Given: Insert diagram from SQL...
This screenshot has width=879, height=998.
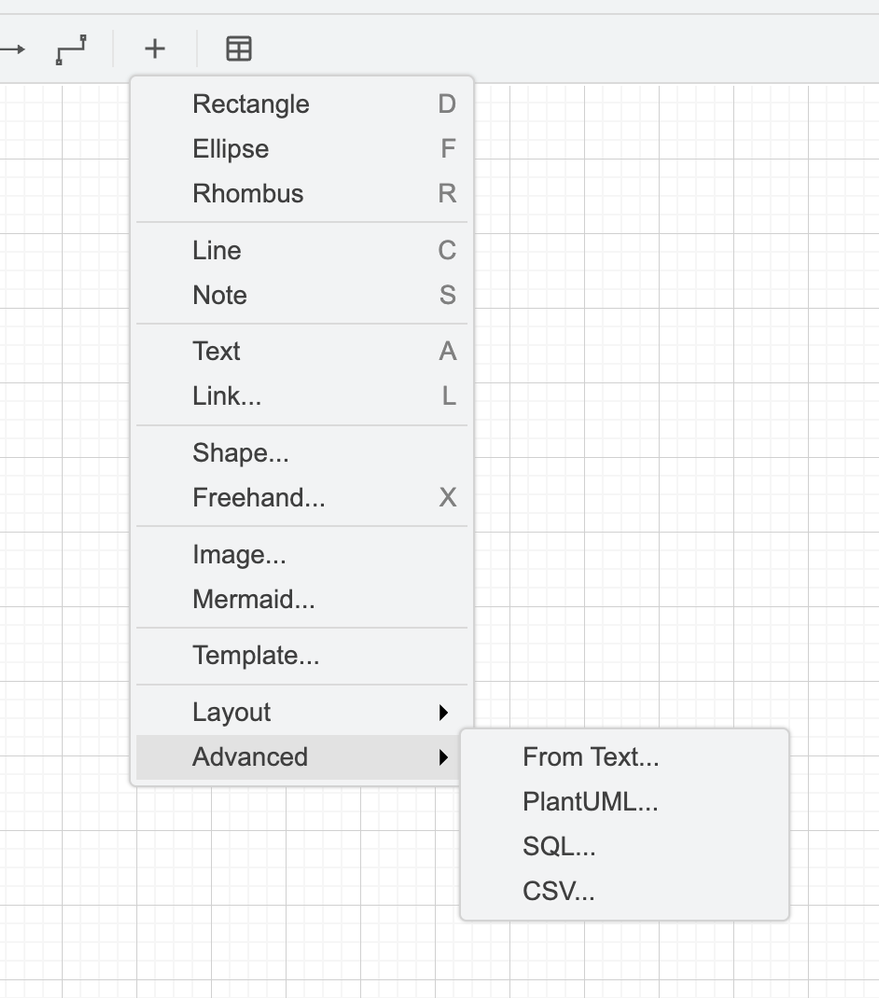Looking at the screenshot, I should click(x=559, y=847).
